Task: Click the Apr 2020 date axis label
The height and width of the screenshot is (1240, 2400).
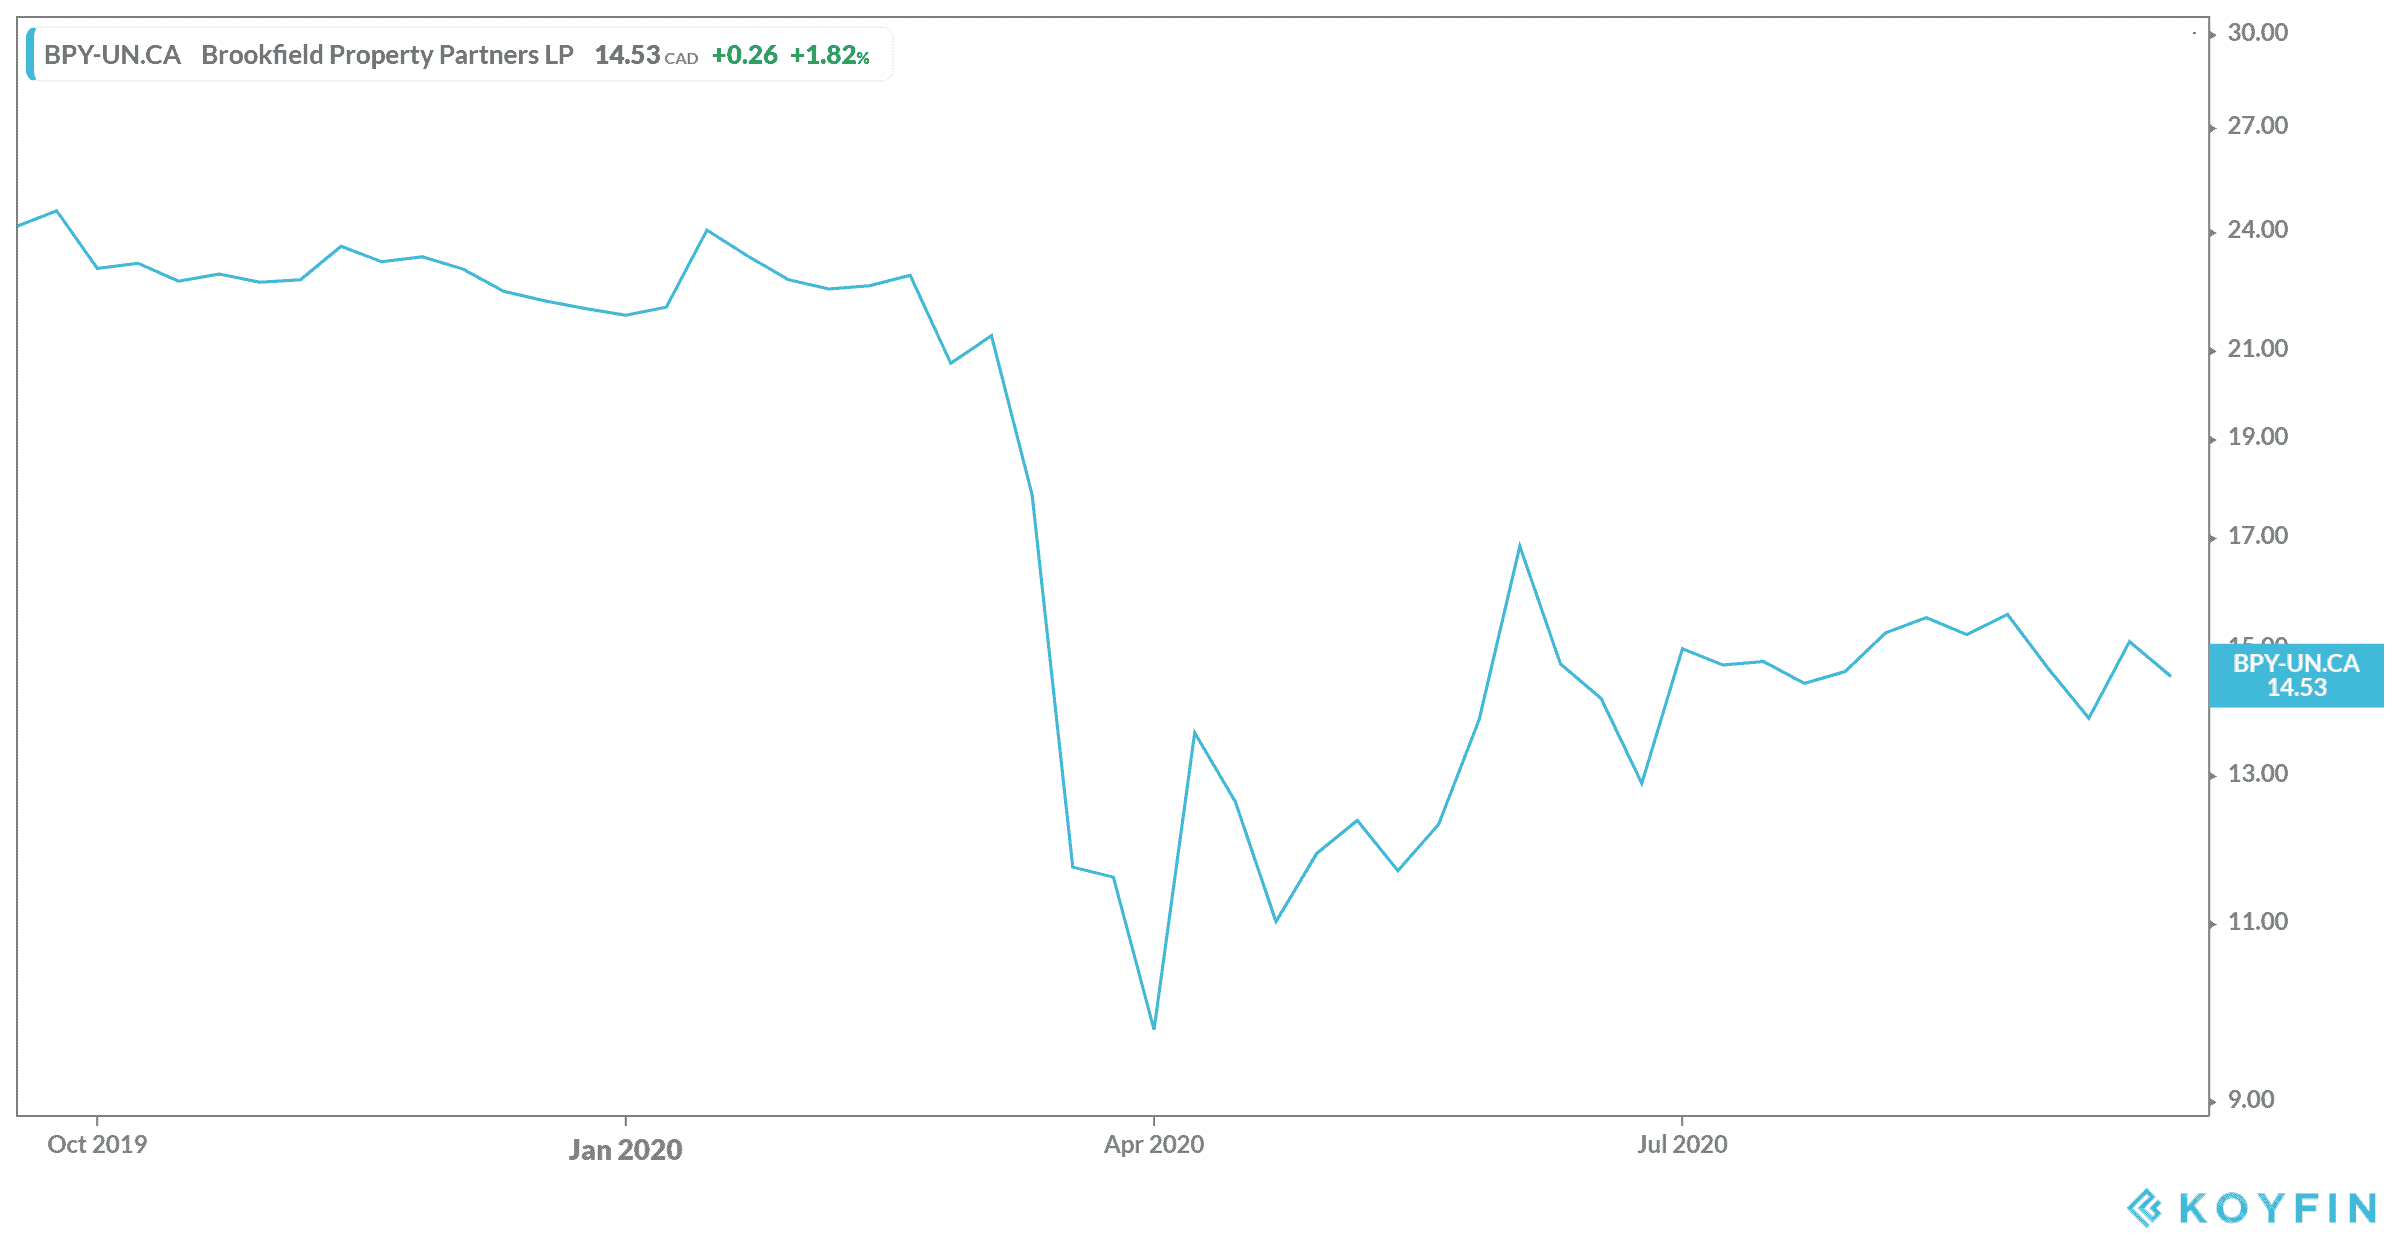Action: pyautogui.click(x=1153, y=1144)
